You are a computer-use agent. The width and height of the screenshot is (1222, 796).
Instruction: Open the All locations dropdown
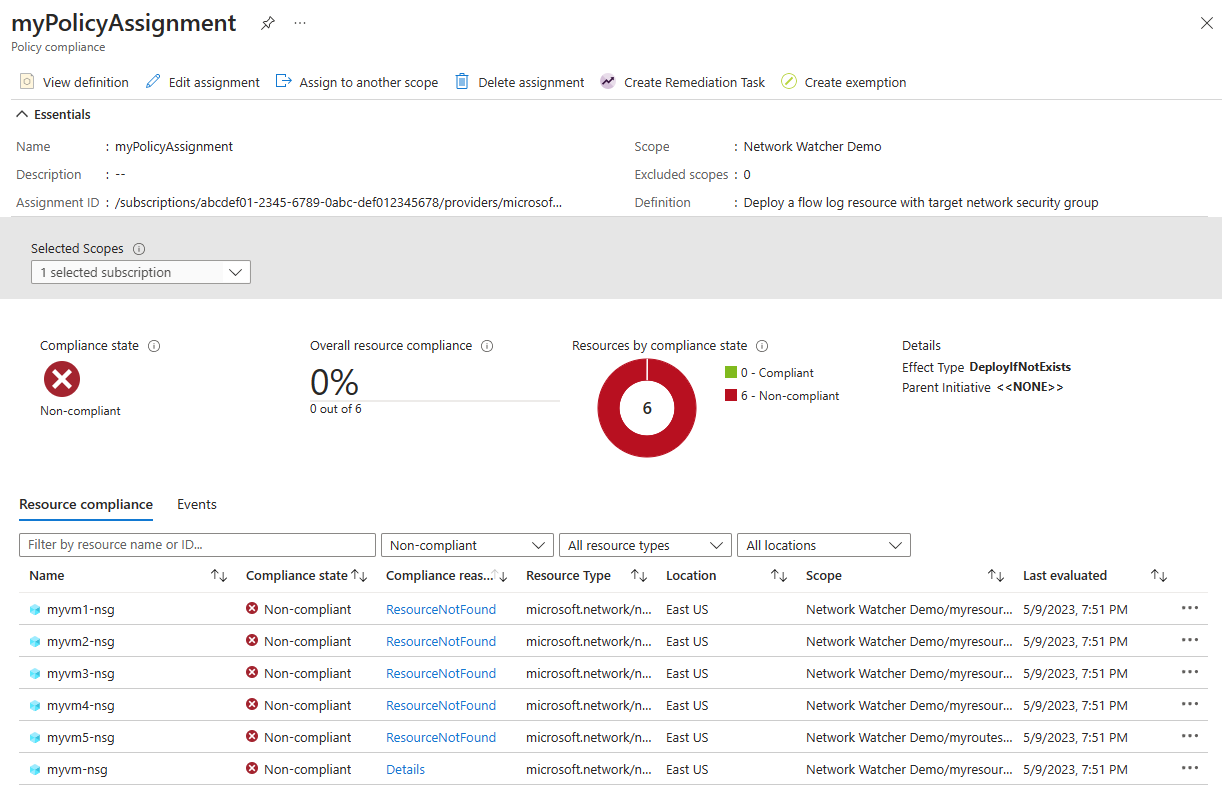[x=822, y=545]
